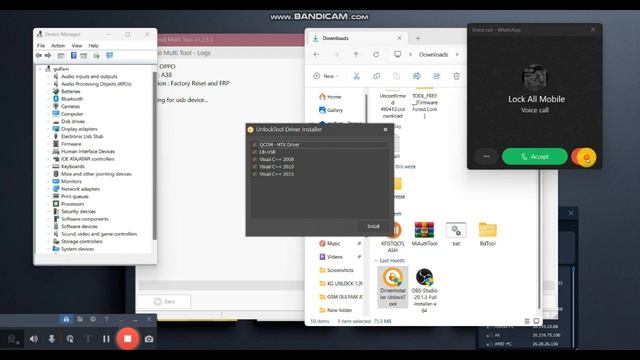Screen dimensions: 640x360
Task: Select the DriverInstaller UnlockTool file
Action: coord(393,287)
